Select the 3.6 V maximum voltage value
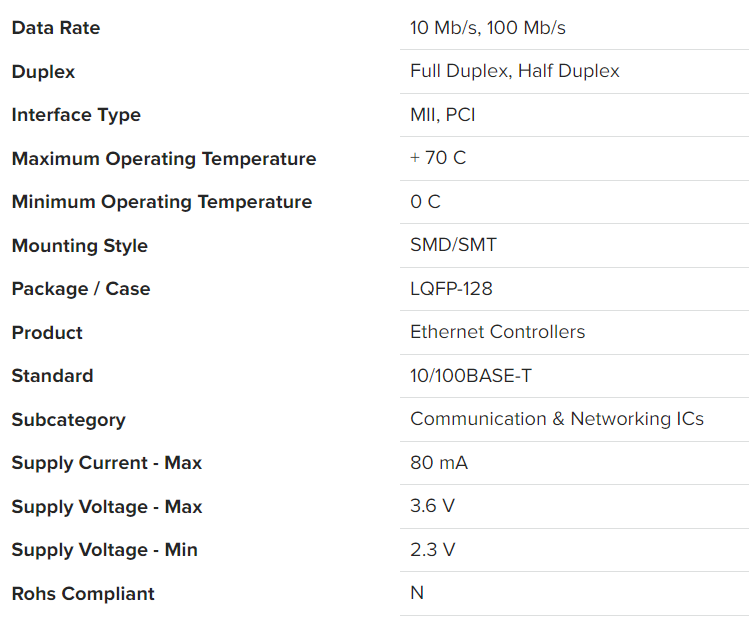Screen dimensions: 749x630 [432, 506]
